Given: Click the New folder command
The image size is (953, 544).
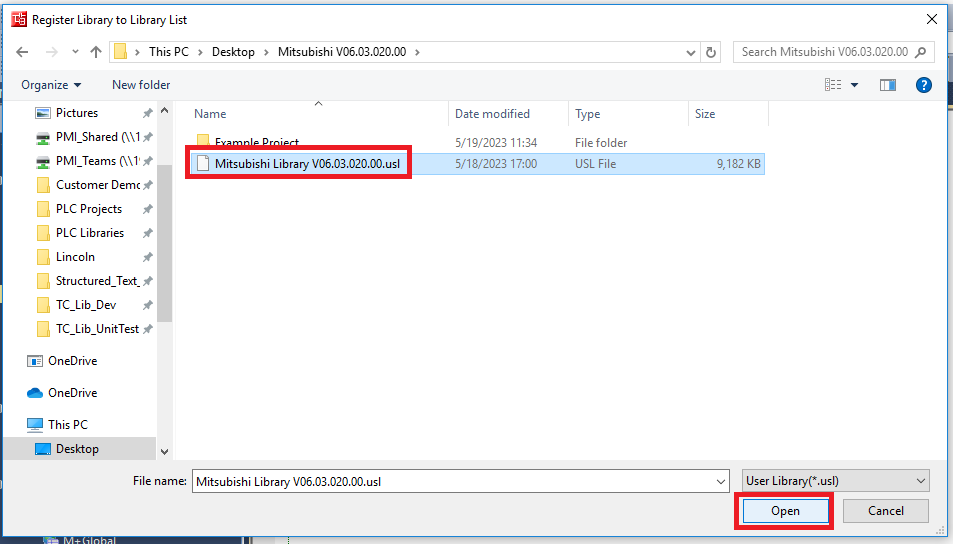Looking at the screenshot, I should point(141,85).
